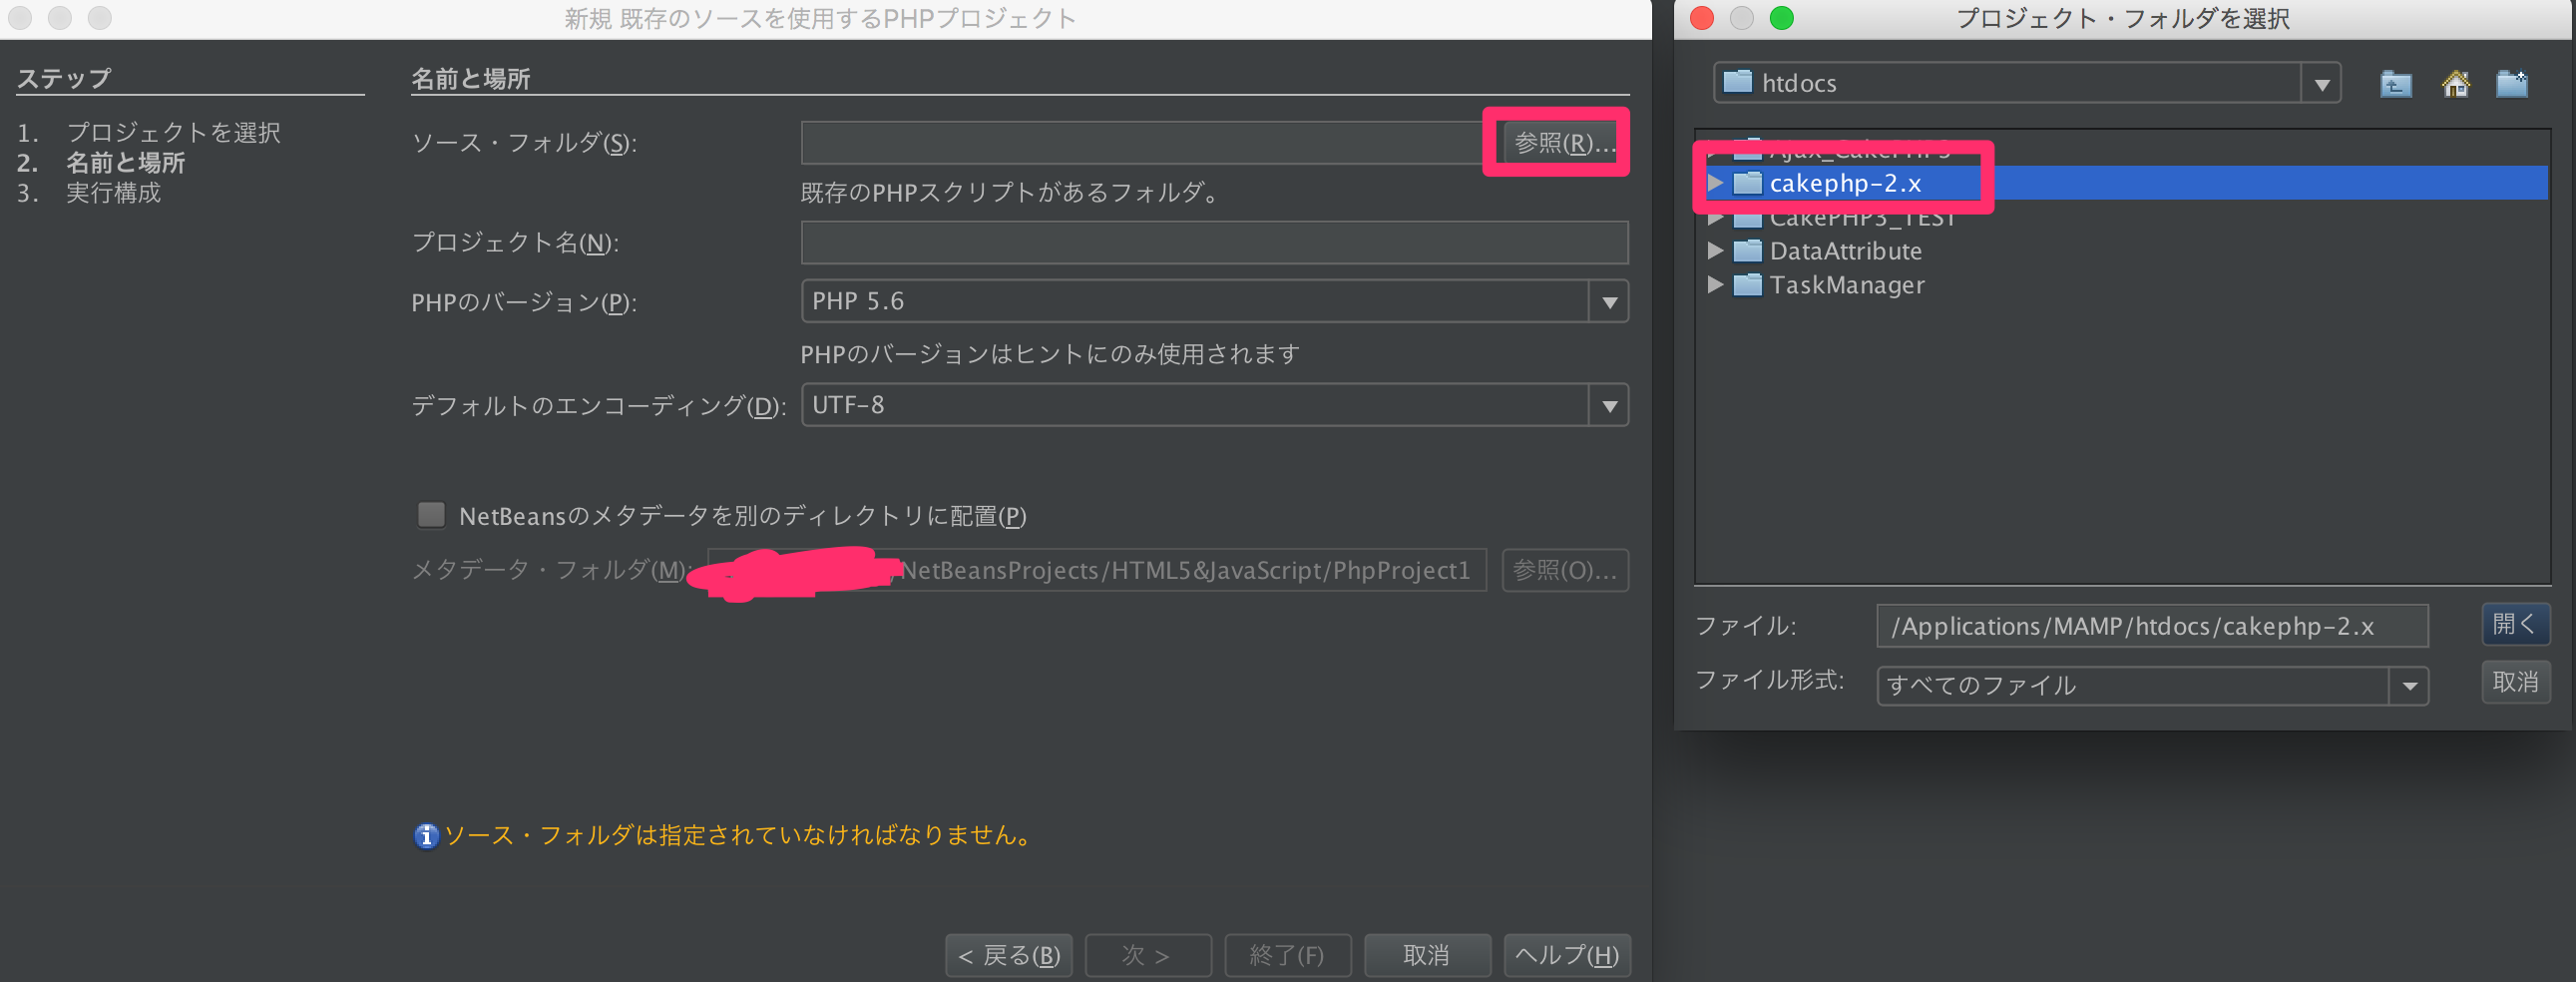Screen dimensions: 2576x982
Task: Enable NetBeansのメタデータを別のディレクトリに配置 checkbox
Action: point(430,515)
